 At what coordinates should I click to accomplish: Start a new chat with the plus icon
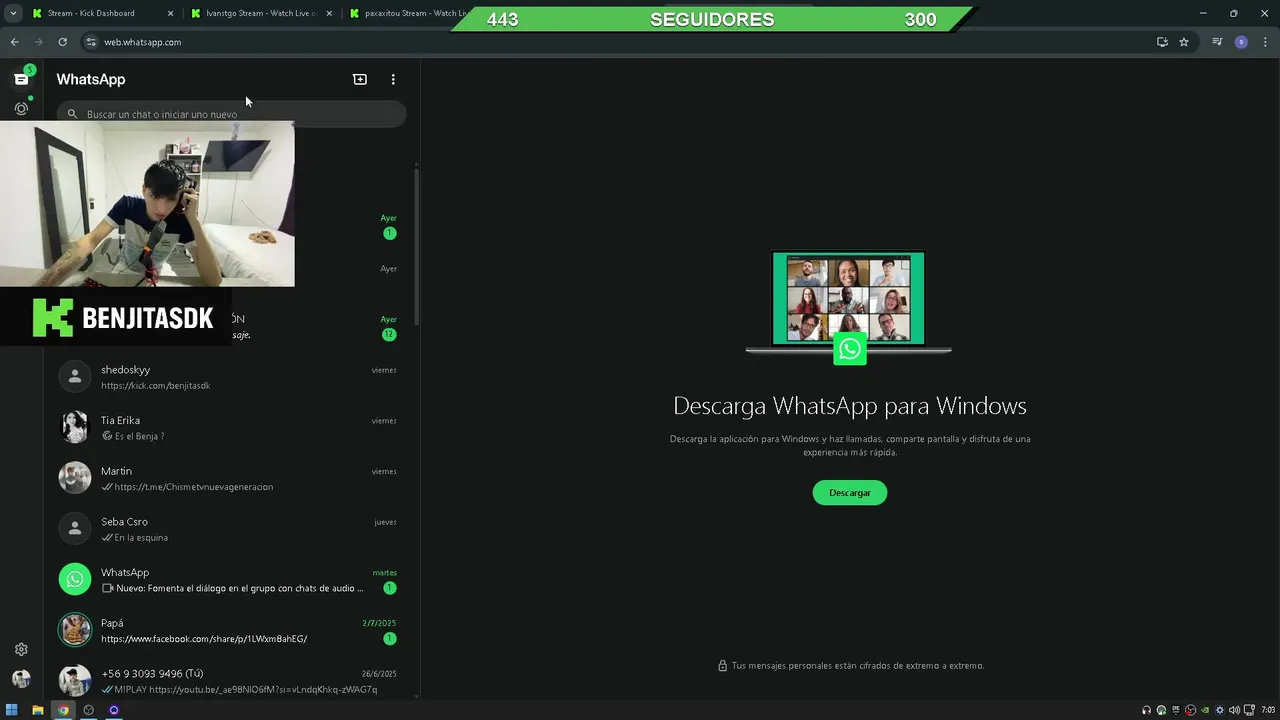360,79
